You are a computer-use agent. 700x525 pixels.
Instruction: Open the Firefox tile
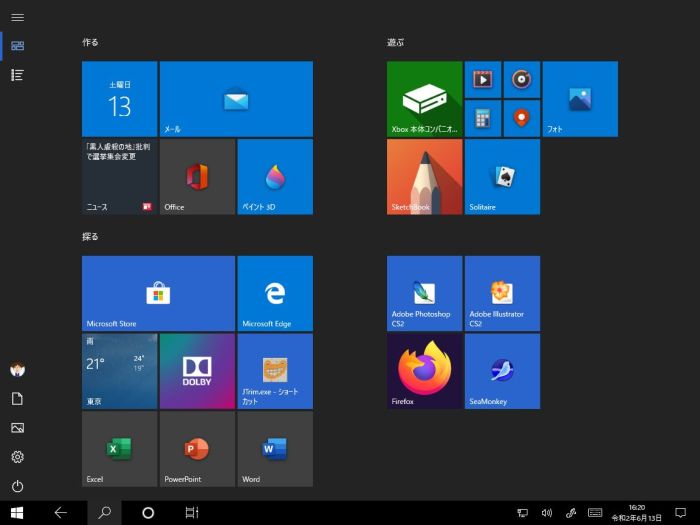click(424, 371)
